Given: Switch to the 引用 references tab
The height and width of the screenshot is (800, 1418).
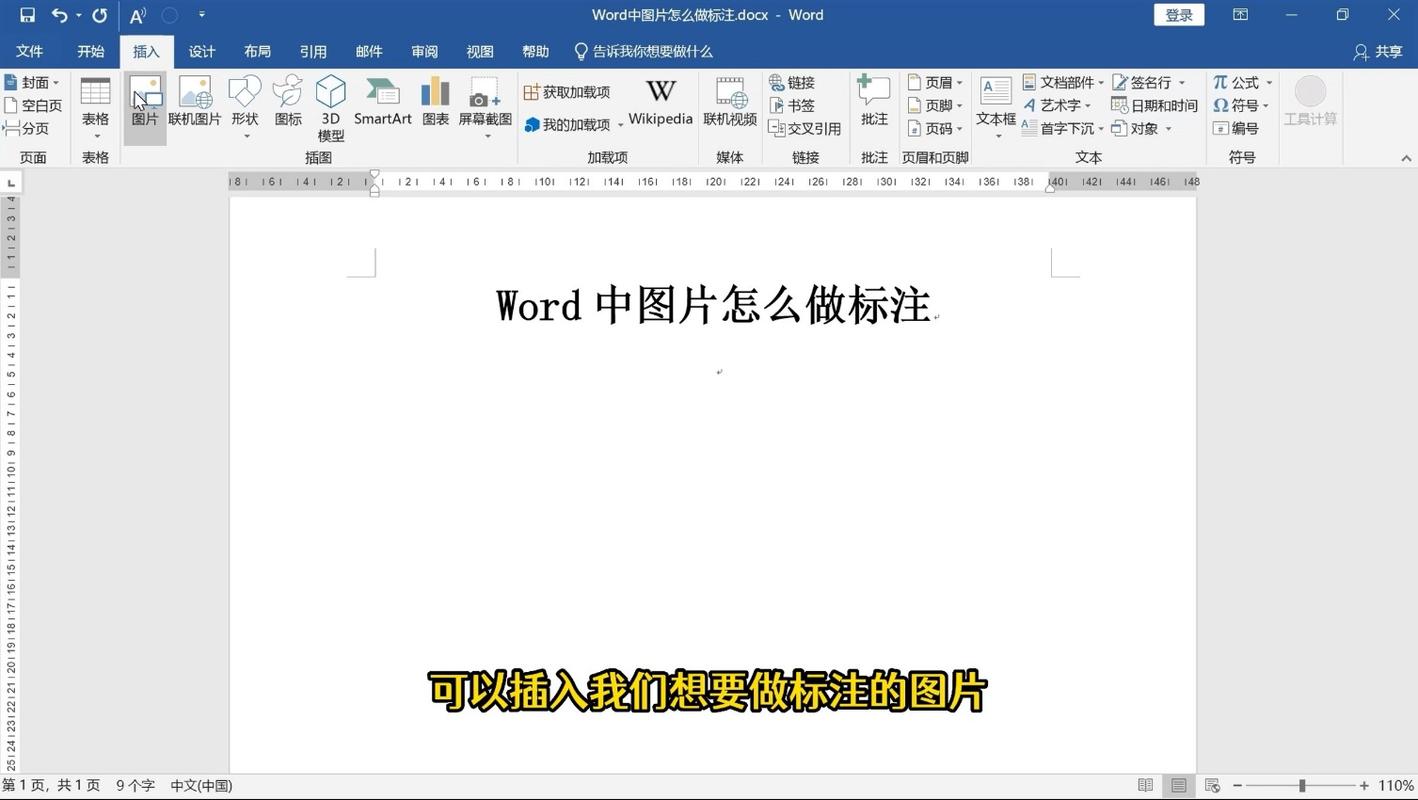Looking at the screenshot, I should tap(313, 51).
